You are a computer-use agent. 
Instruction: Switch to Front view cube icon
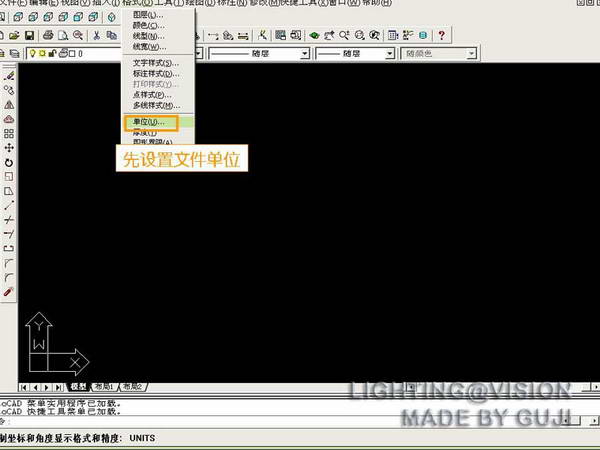[x=78, y=17]
